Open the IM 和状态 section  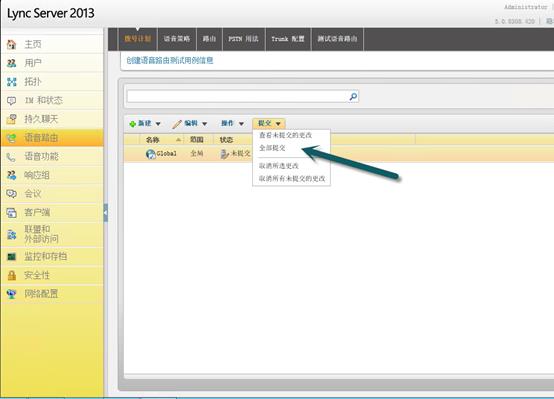(52, 100)
